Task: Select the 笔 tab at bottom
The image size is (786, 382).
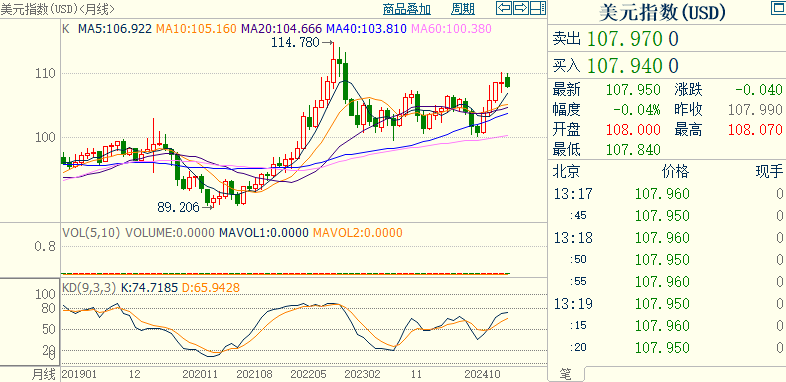Action: (x=565, y=373)
